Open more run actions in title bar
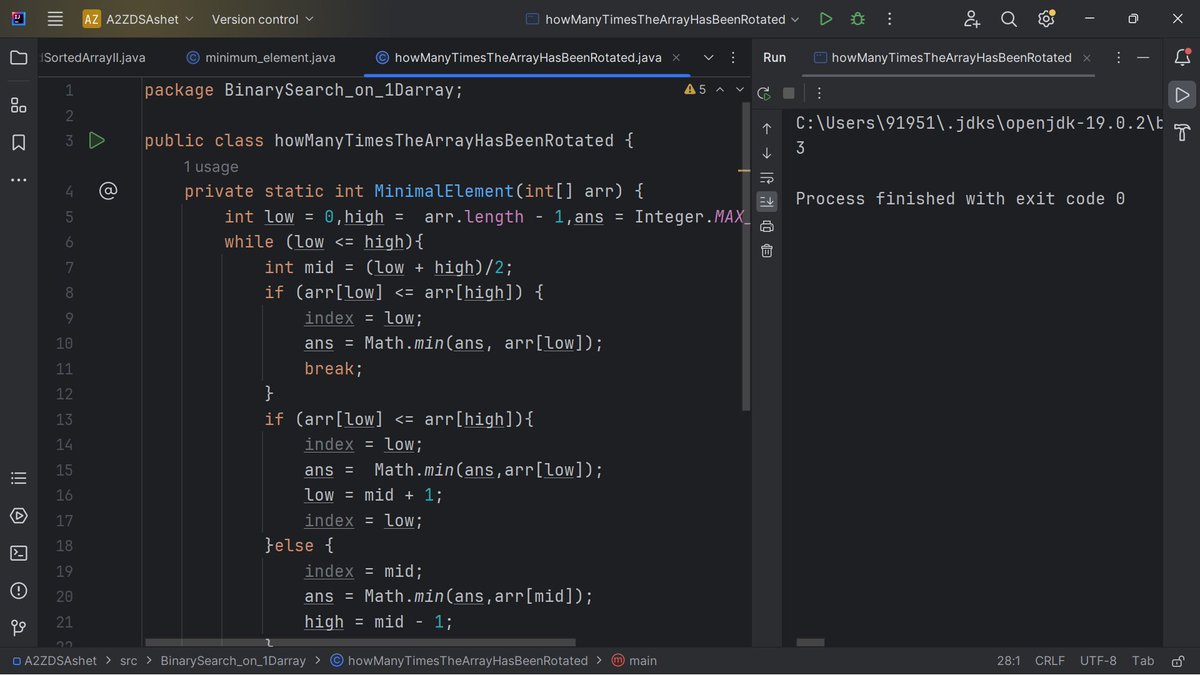This screenshot has width=1200, height=675. click(x=890, y=19)
